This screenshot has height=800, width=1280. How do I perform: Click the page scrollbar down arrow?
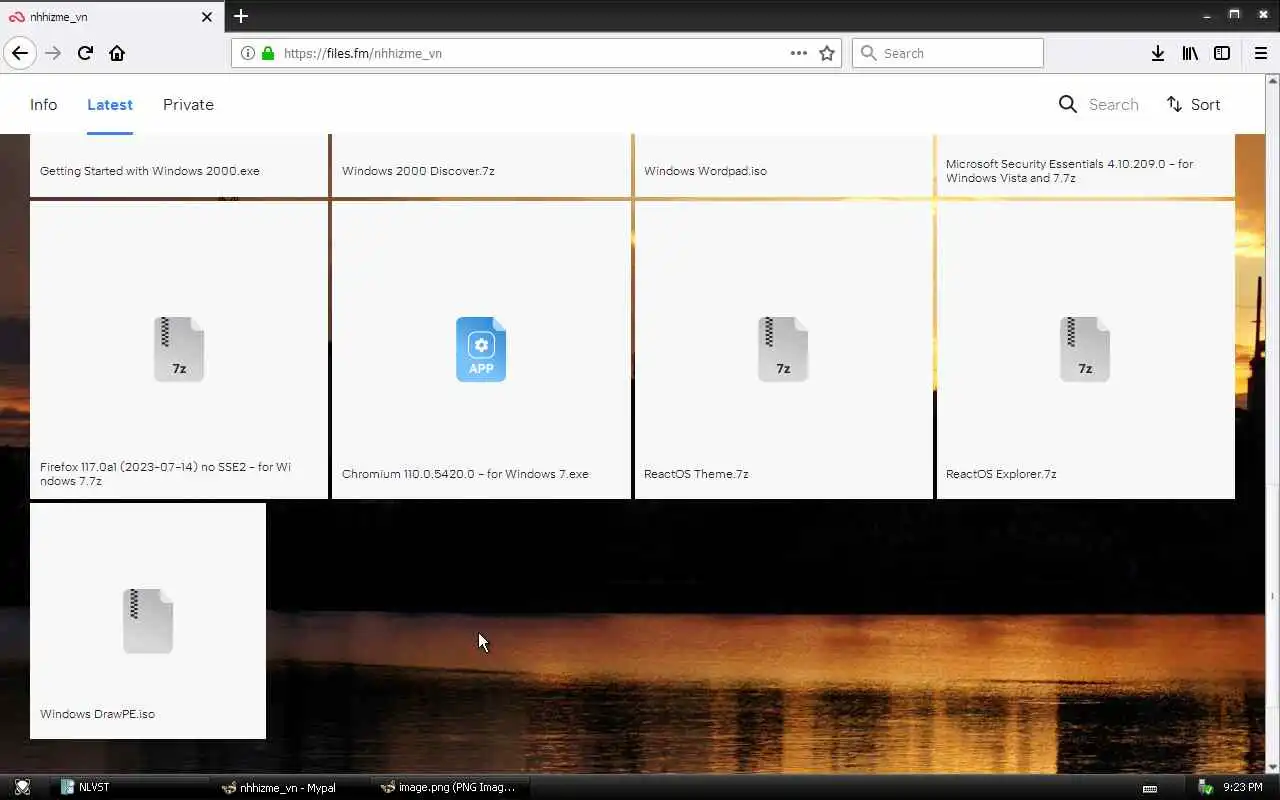1272,767
